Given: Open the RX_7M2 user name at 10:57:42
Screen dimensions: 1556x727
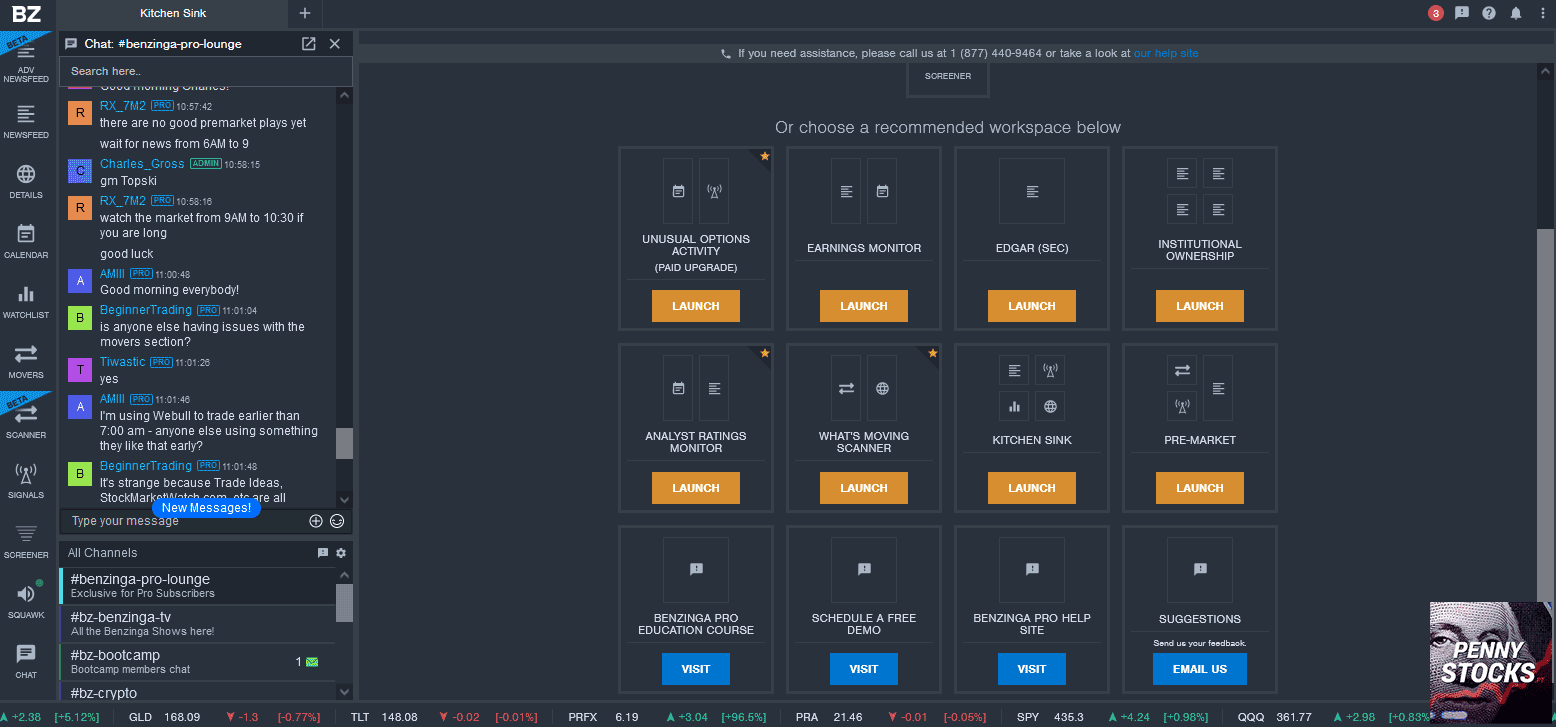Looking at the screenshot, I should point(123,105).
